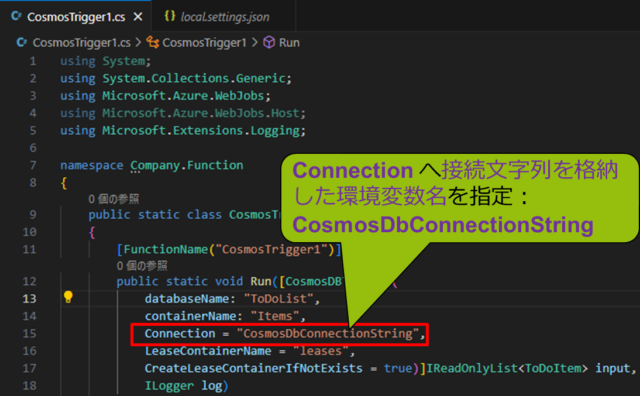Click 'Microsoft.Extensions.Logging' on line 5

[x=200, y=131]
